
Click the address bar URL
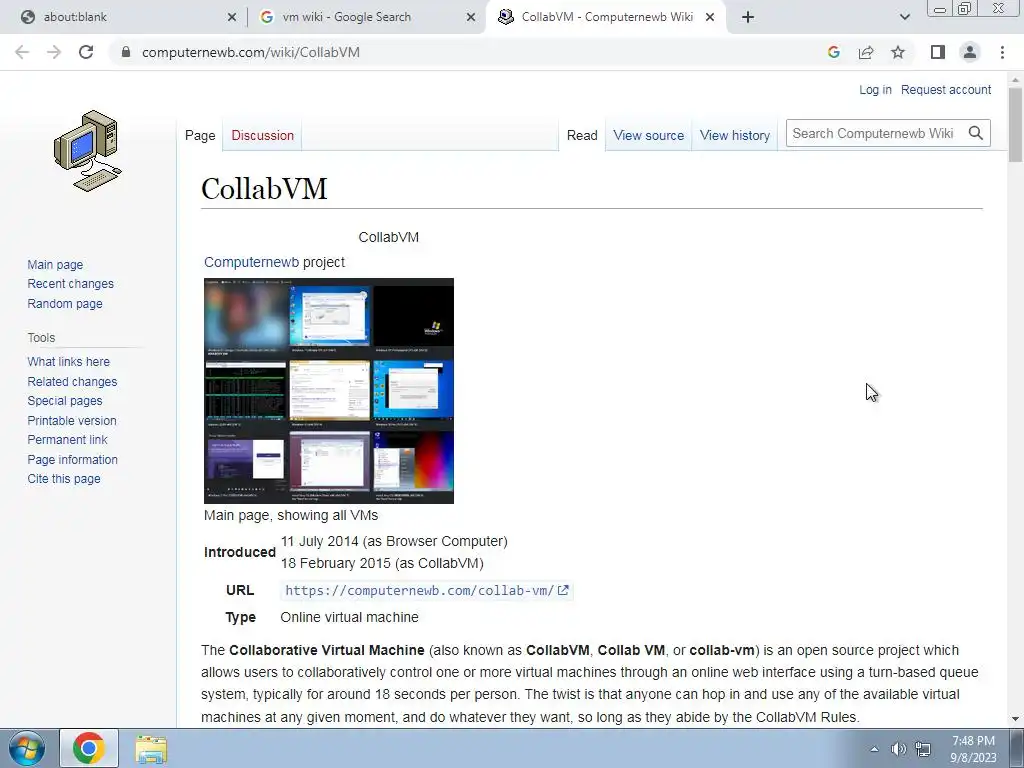tap(251, 52)
